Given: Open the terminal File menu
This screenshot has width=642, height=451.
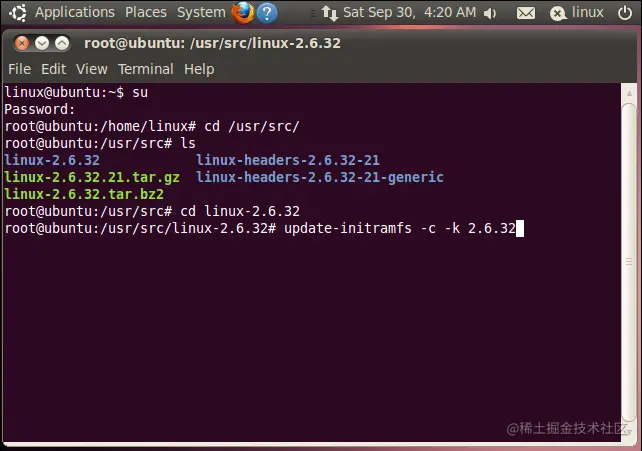Looking at the screenshot, I should click(19, 69).
